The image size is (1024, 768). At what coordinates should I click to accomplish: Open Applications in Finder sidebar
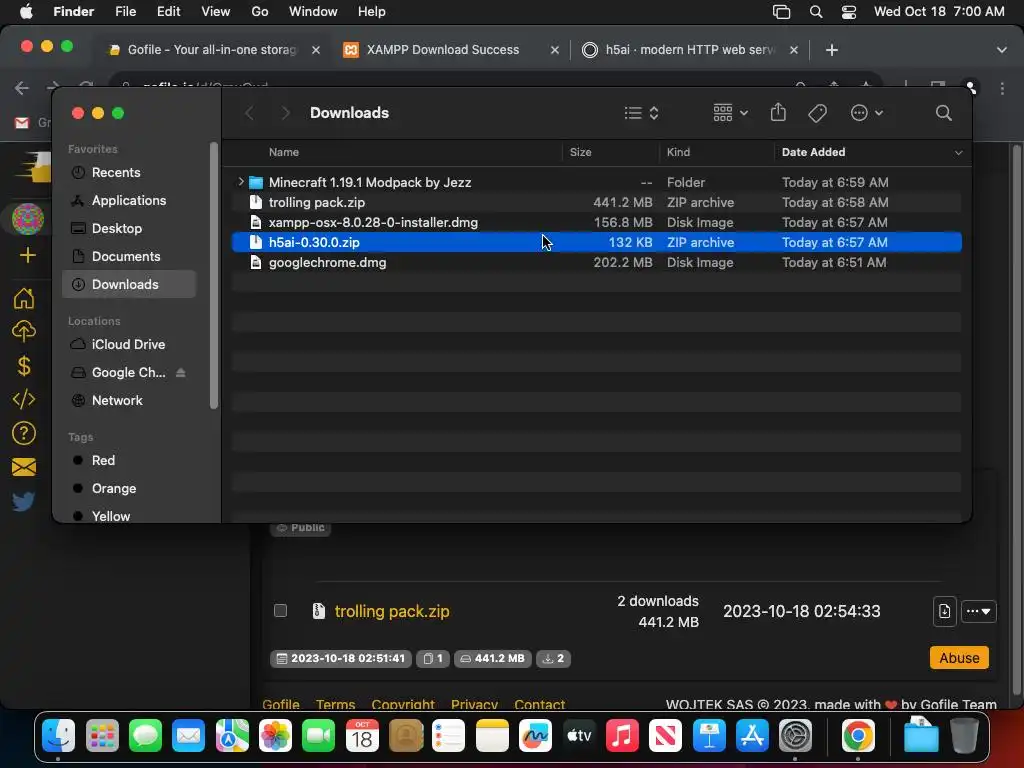click(129, 200)
